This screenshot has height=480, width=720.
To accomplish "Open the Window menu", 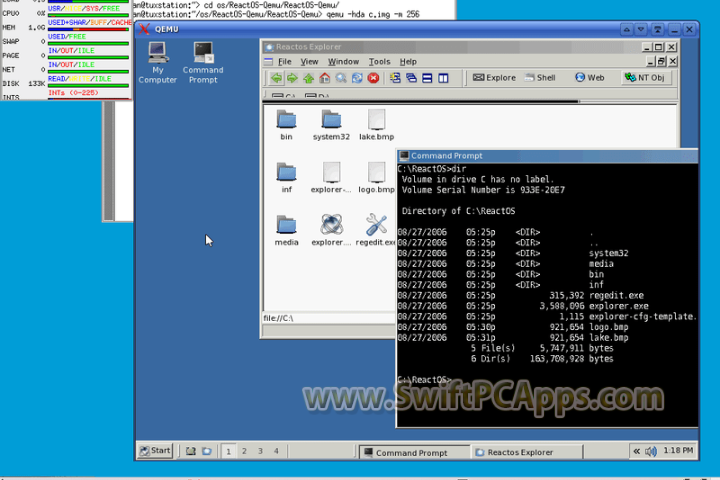I will [x=343, y=62].
